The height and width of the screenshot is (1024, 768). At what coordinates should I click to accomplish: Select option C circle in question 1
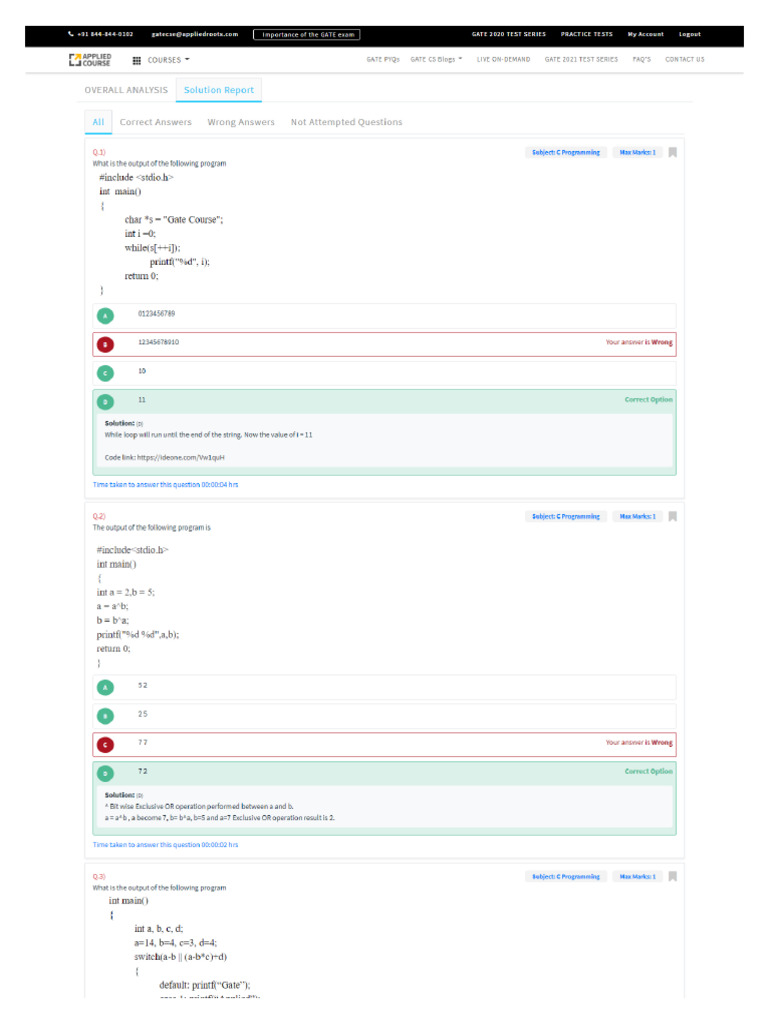[105, 374]
